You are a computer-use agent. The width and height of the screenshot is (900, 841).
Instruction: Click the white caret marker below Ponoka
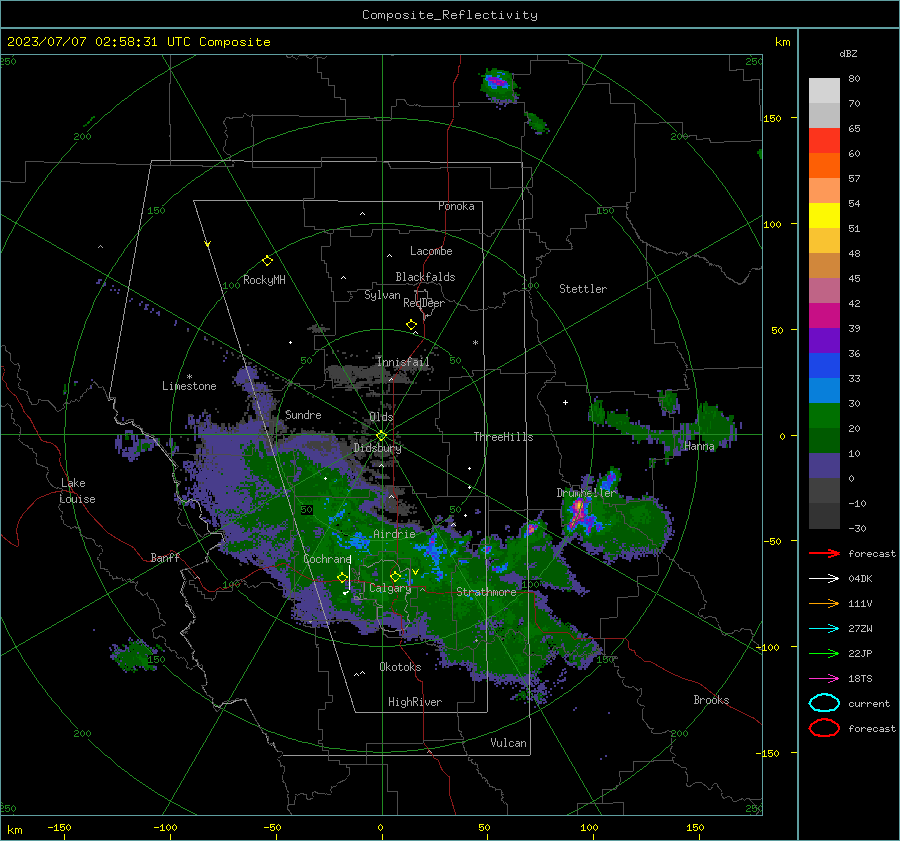click(x=362, y=214)
